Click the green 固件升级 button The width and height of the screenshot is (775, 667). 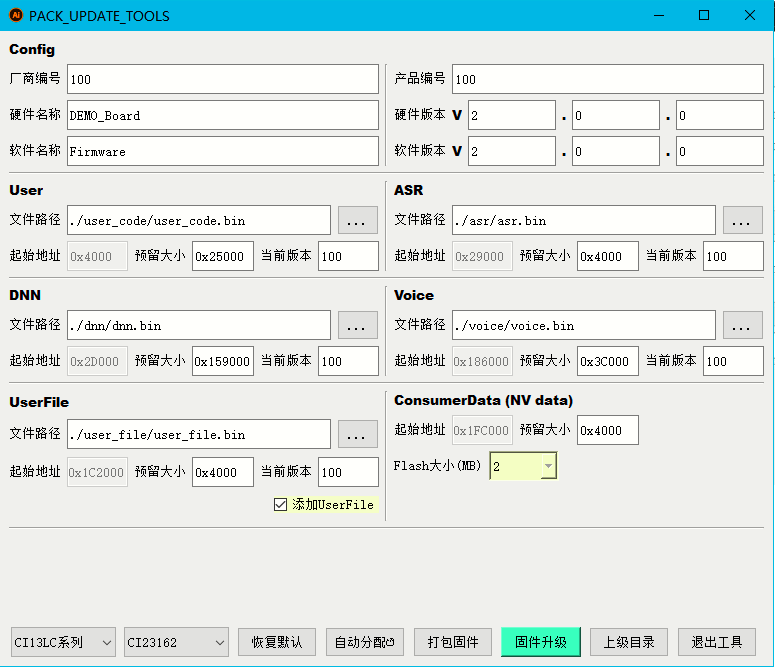pyautogui.click(x=541, y=642)
